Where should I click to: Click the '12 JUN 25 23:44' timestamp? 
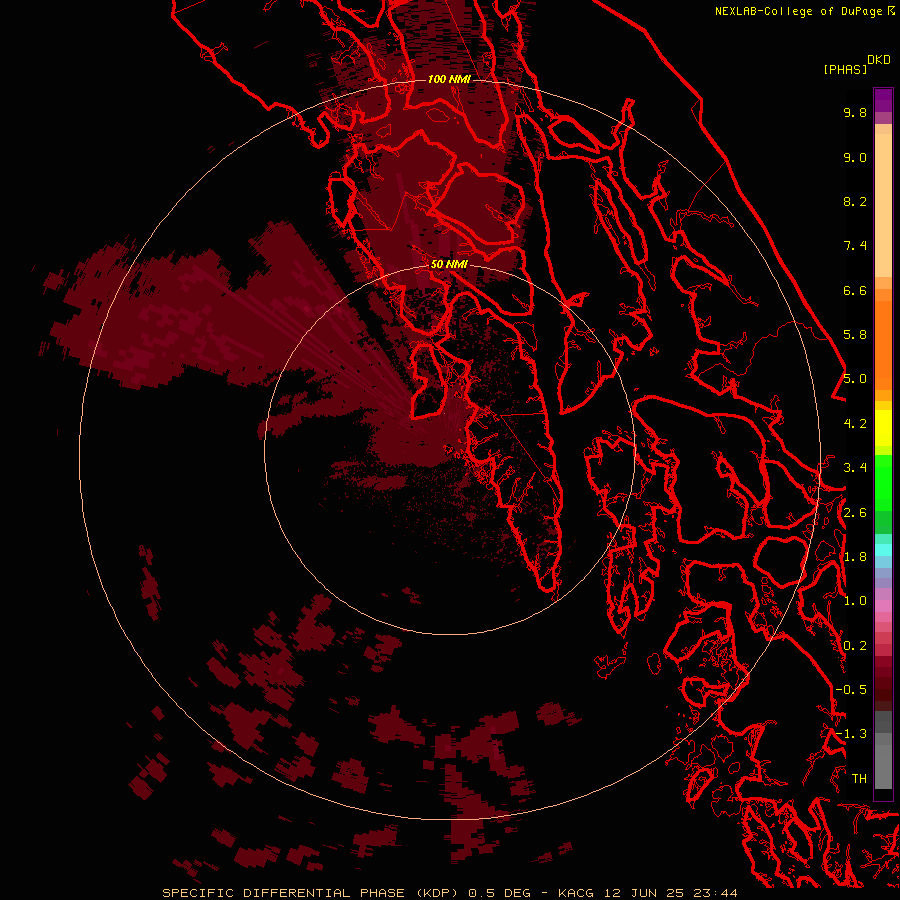pyautogui.click(x=670, y=893)
